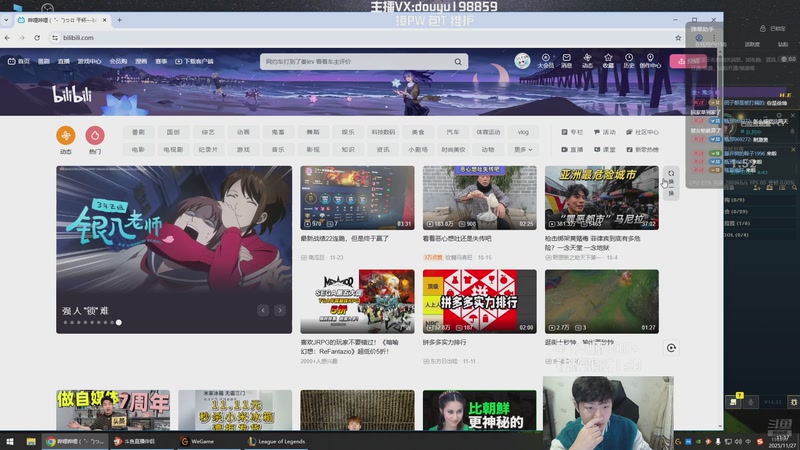Open 拼多多实力排行 video thumbnail
This screenshot has width=800, height=450.
pyautogui.click(x=480, y=302)
